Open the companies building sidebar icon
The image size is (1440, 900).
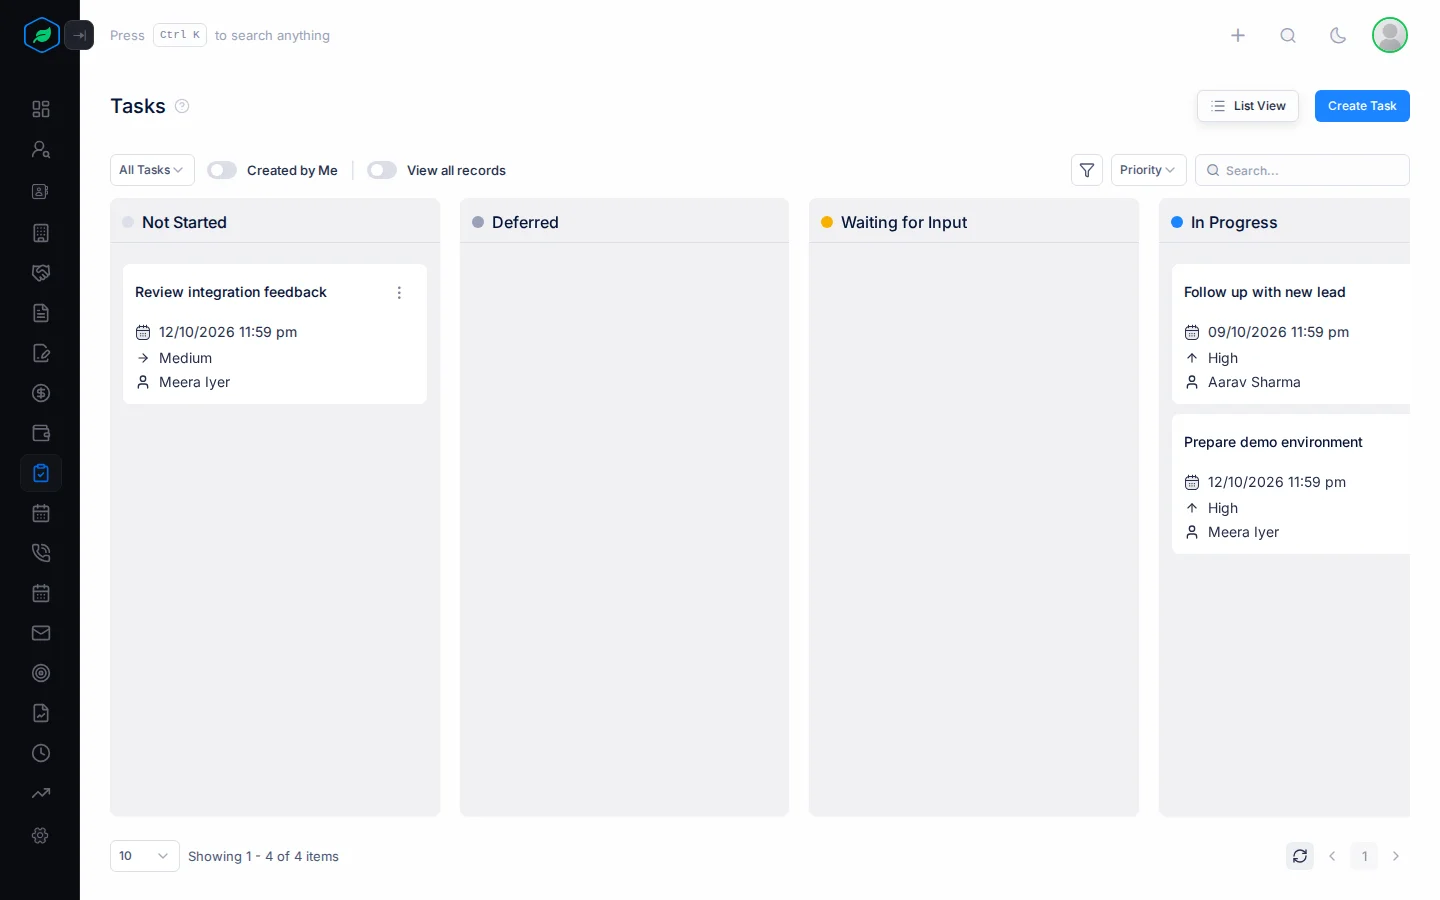click(x=41, y=233)
